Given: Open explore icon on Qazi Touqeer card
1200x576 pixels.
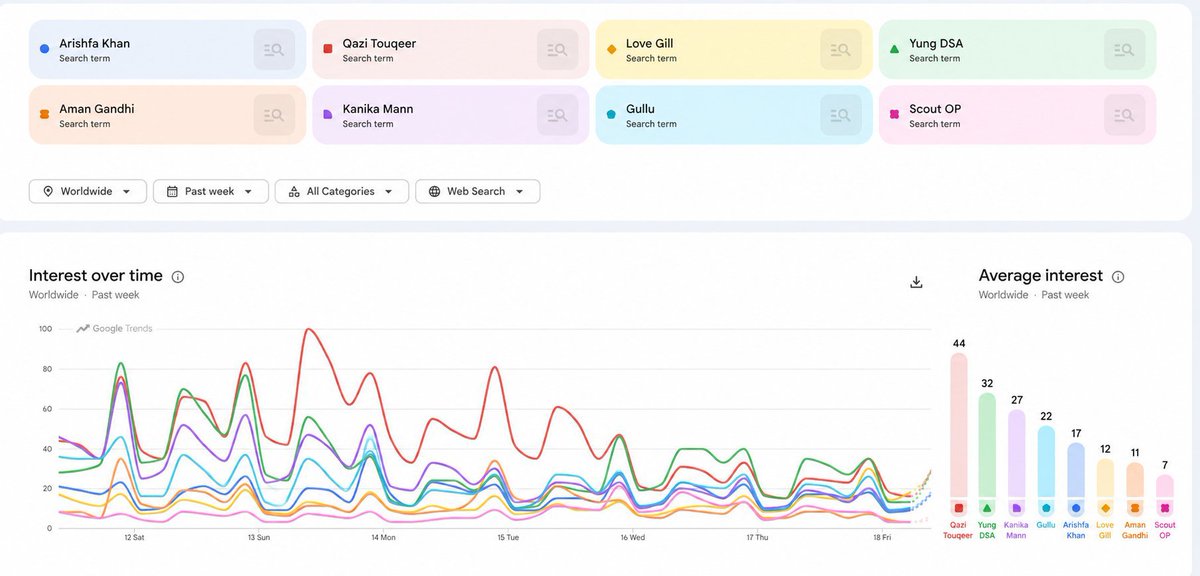Looking at the screenshot, I should click(x=558, y=49).
